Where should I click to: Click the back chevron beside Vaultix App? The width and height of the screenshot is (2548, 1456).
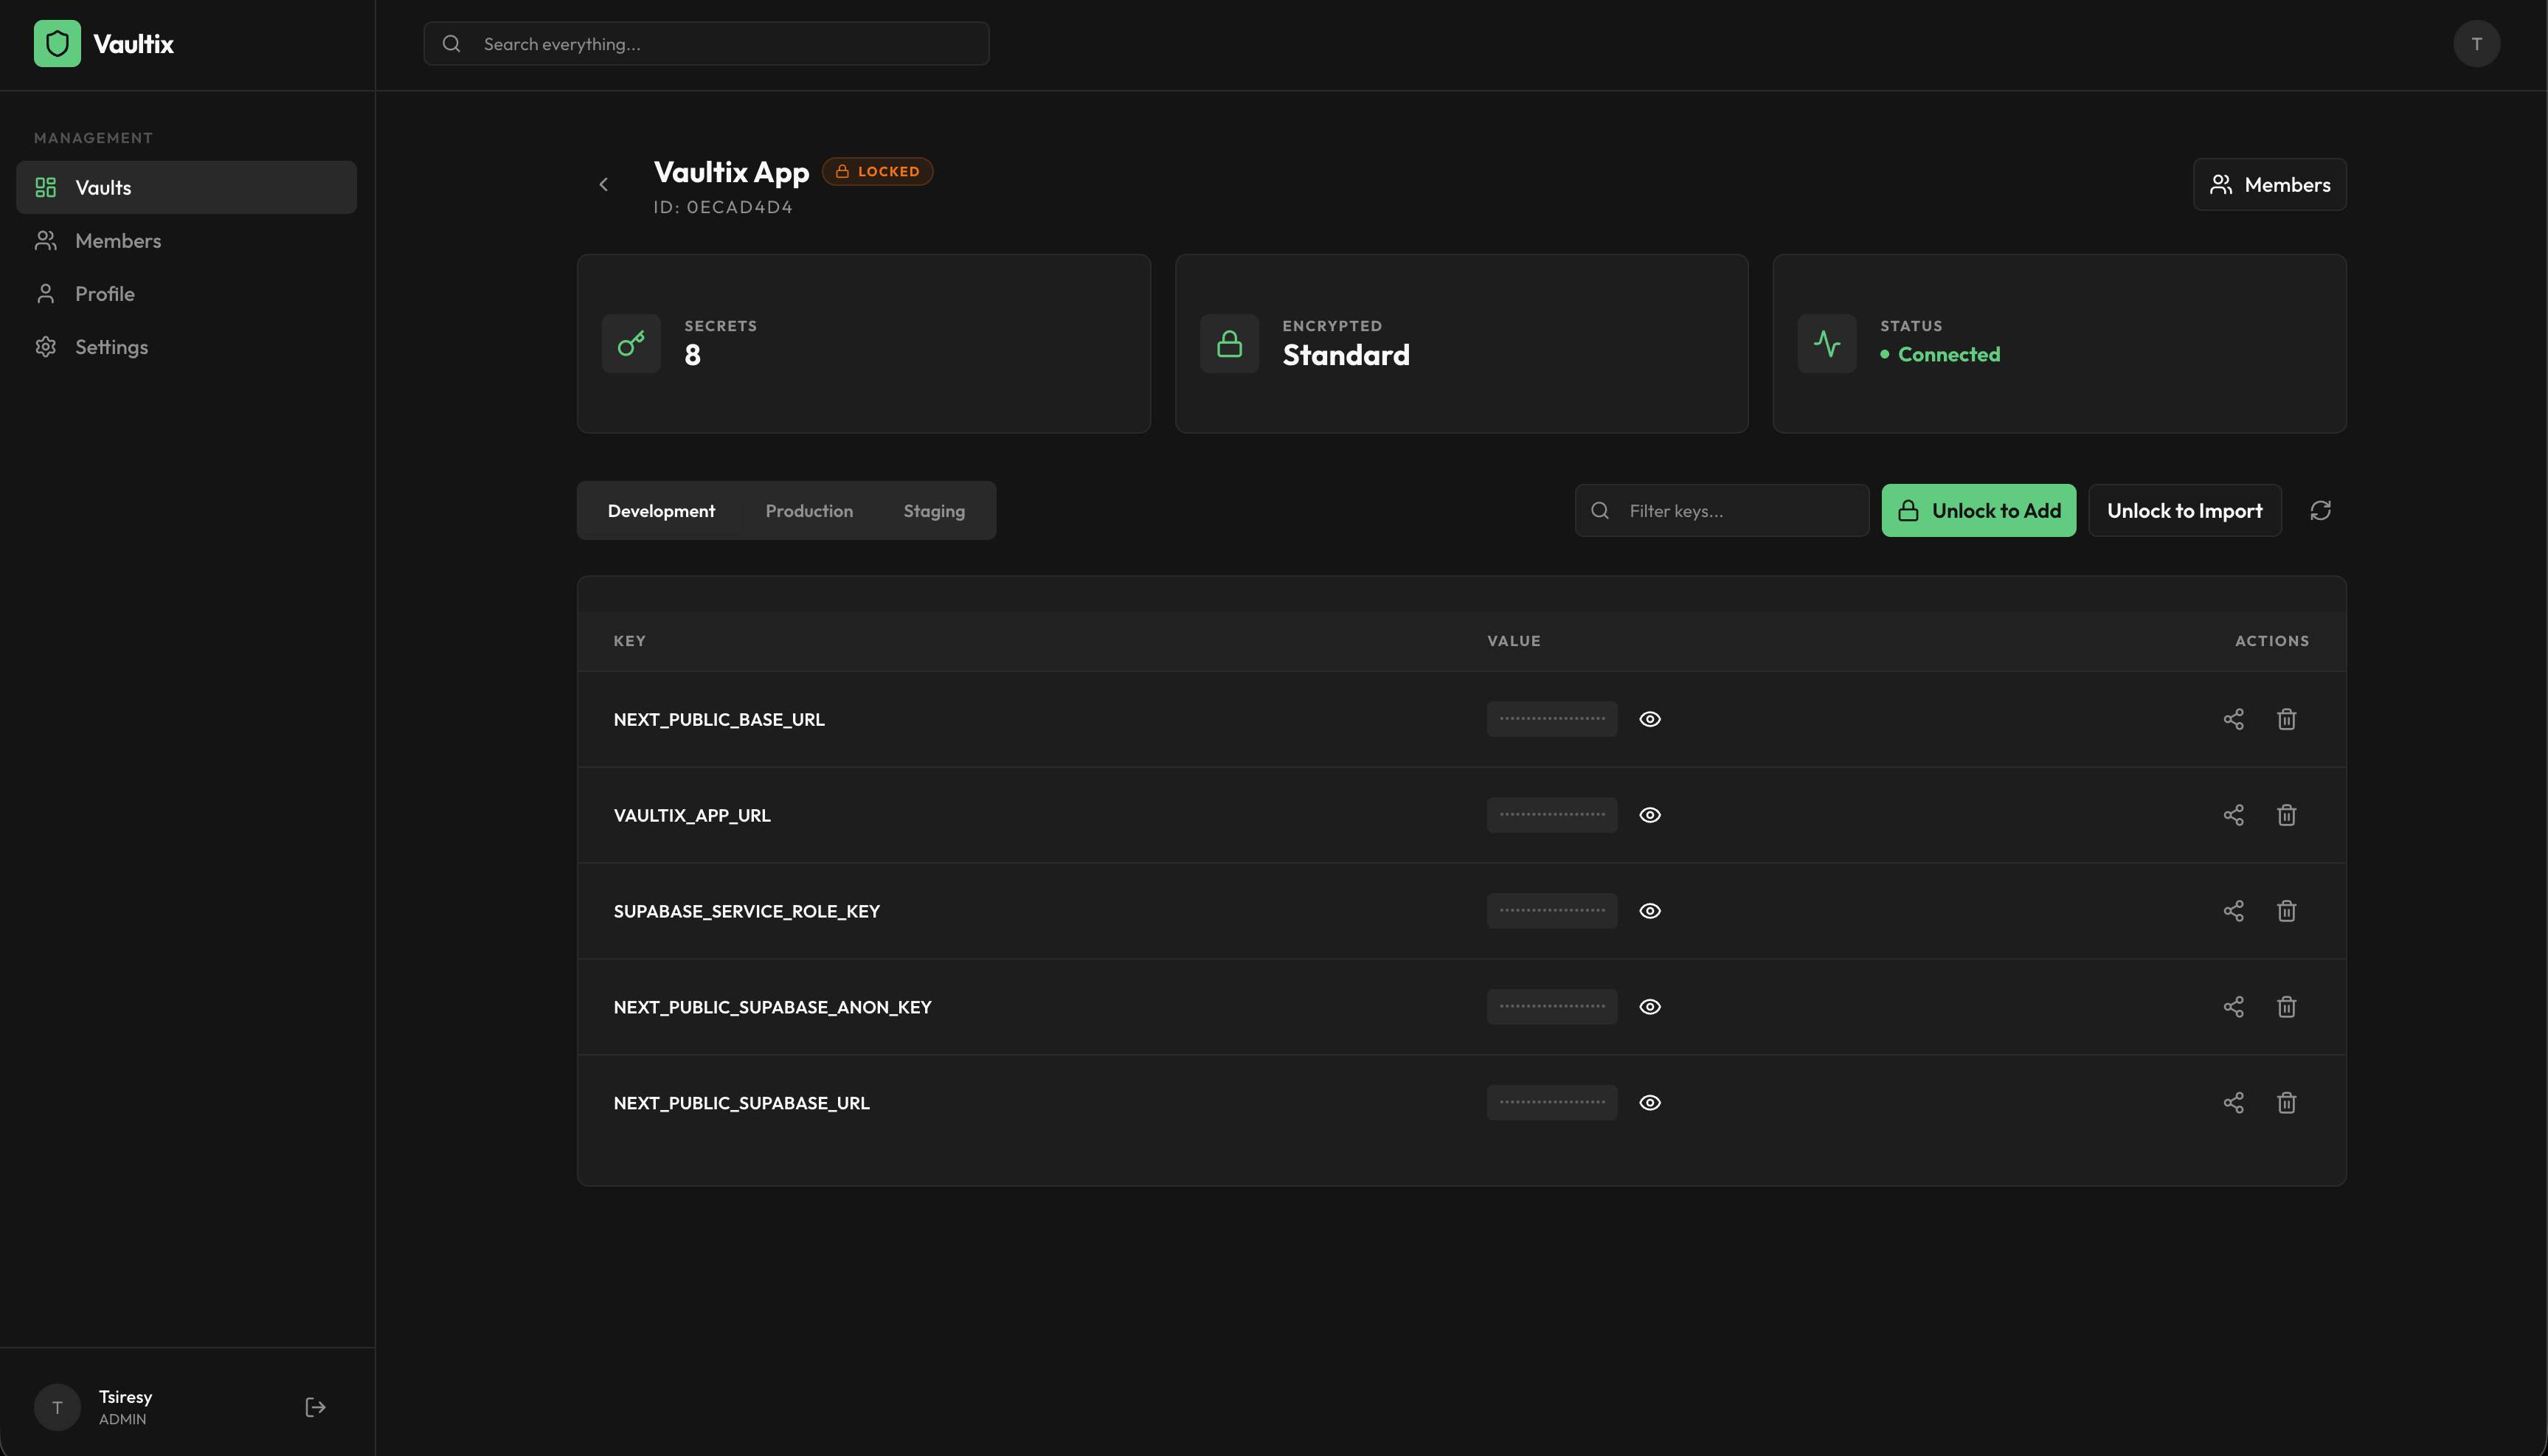603,185
